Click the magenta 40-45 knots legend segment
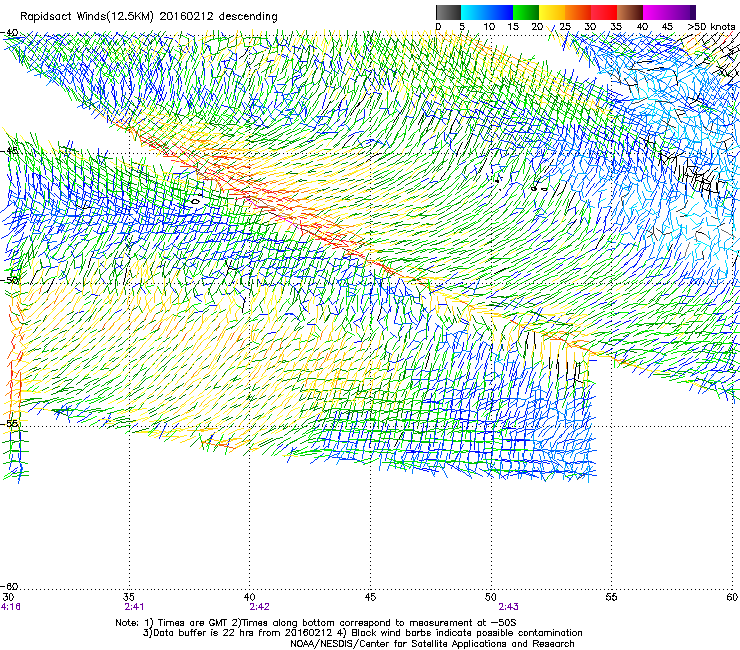This screenshot has height=650, width=740. 656,12
